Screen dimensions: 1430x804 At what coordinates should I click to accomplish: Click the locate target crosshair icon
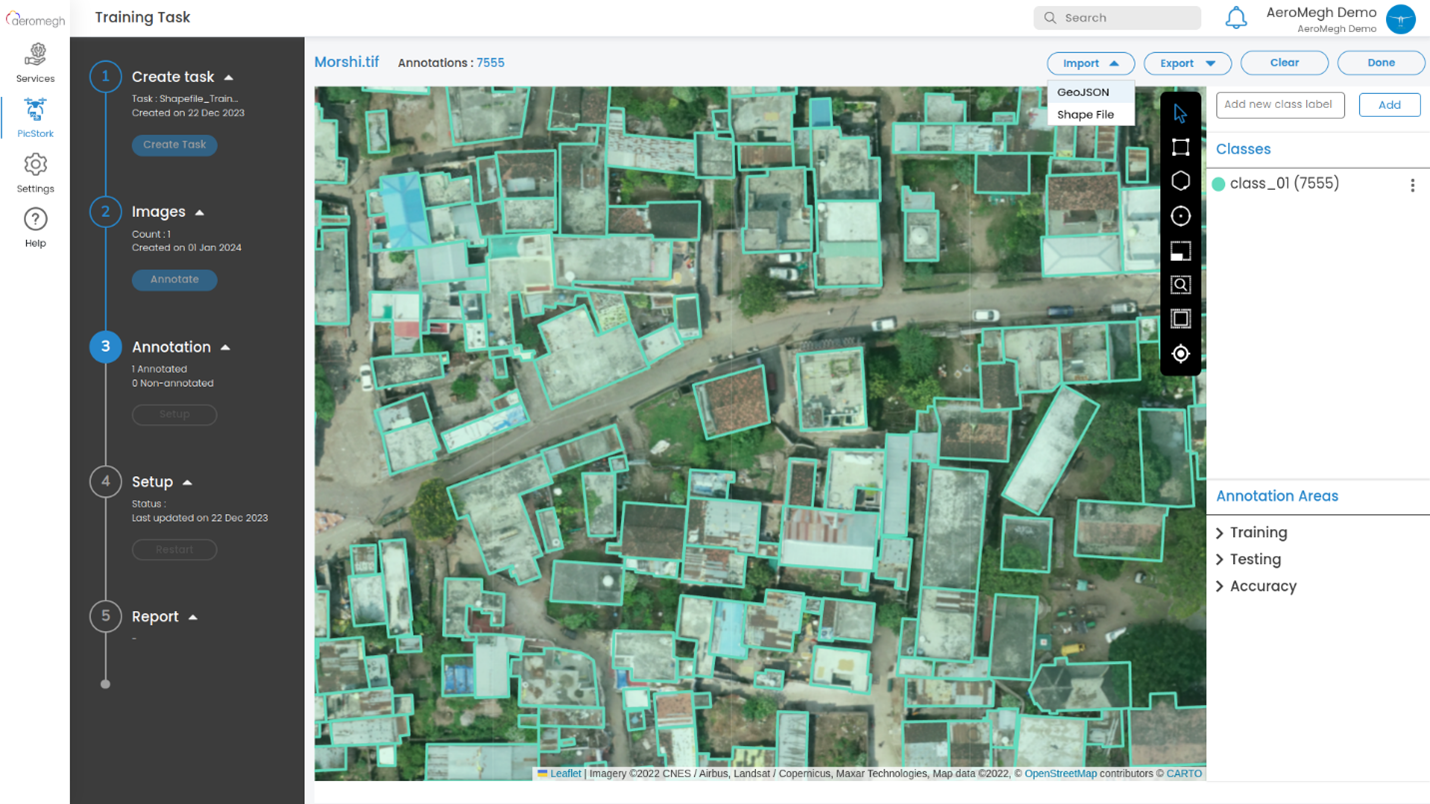click(1180, 354)
